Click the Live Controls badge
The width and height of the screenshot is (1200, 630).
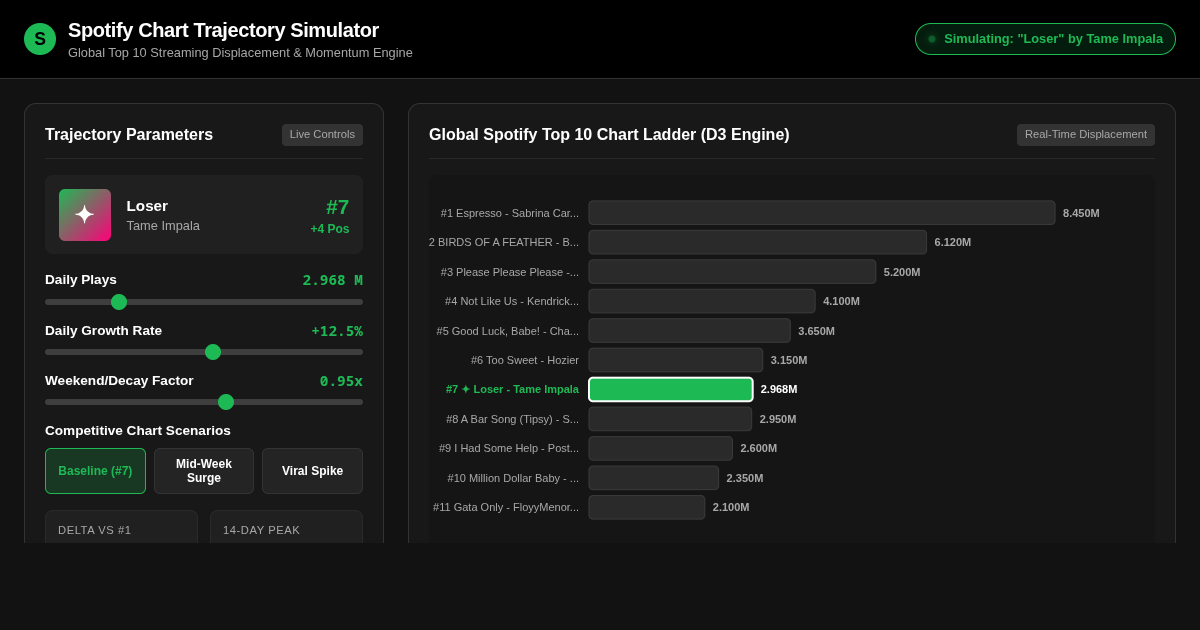click(x=322, y=135)
